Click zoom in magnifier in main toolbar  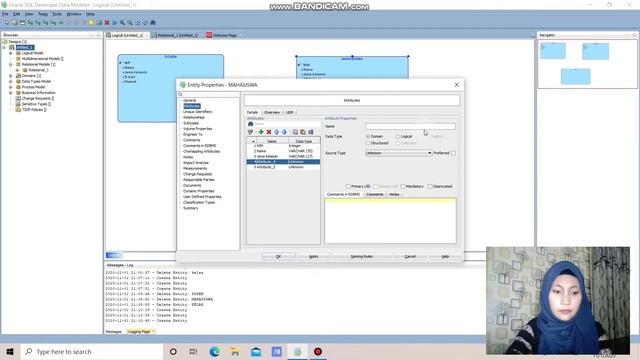[122, 23]
